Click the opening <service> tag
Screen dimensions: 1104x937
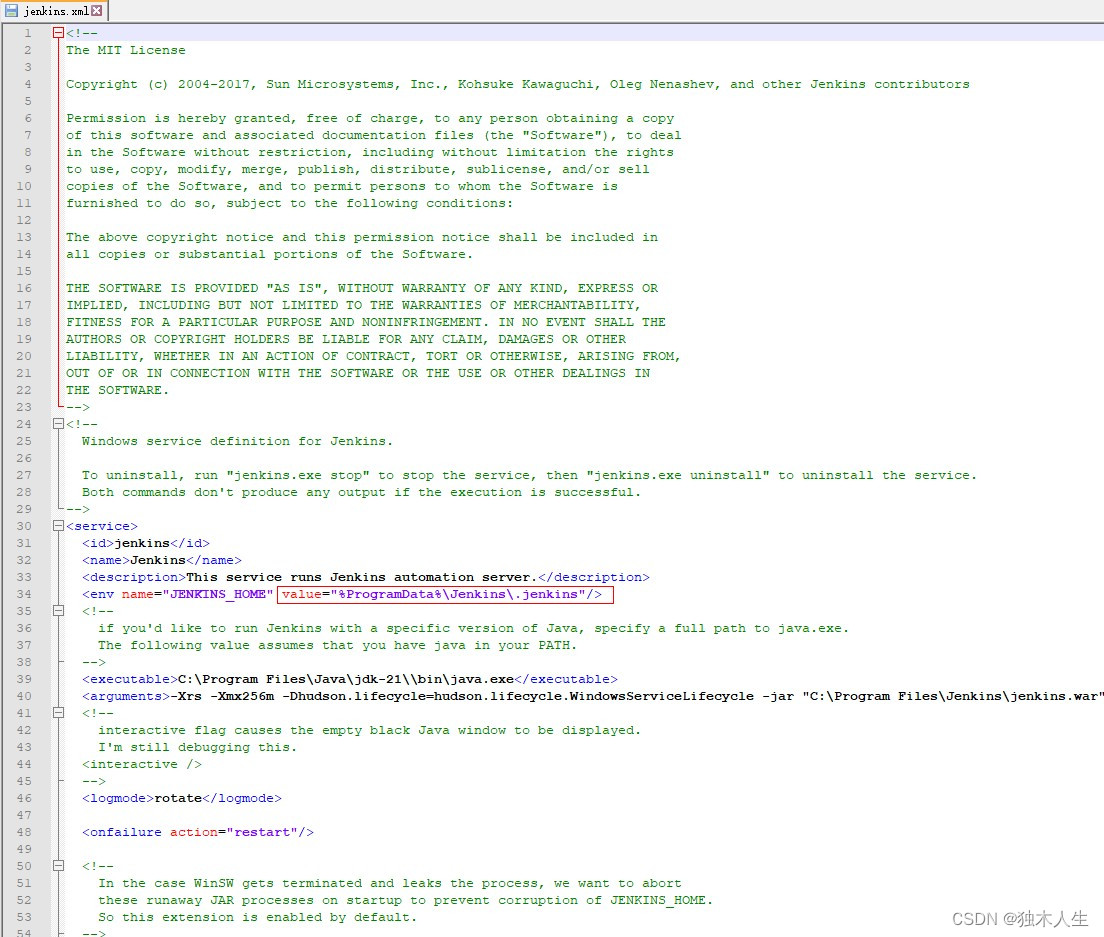[102, 526]
